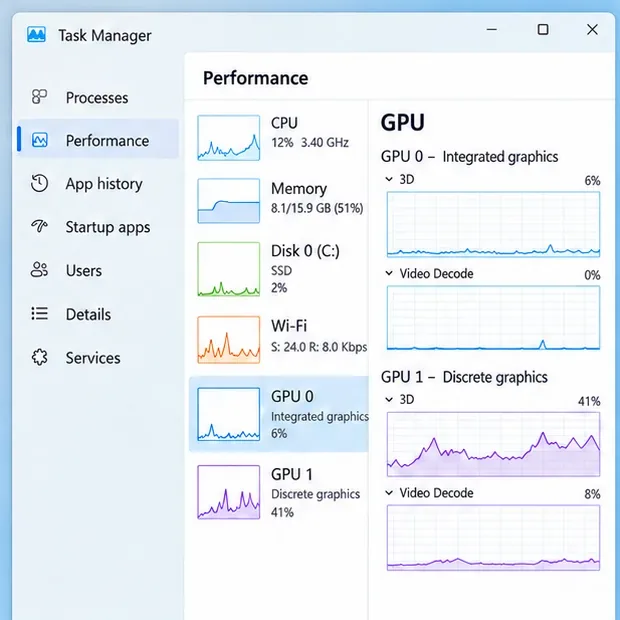The height and width of the screenshot is (620, 620).
Task: Minimize the Task Manager window
Action: point(491,29)
